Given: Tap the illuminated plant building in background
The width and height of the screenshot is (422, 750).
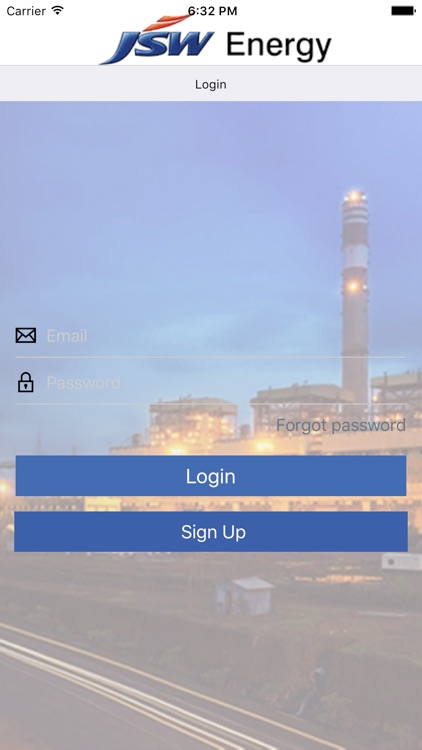Looking at the screenshot, I should (193, 423).
